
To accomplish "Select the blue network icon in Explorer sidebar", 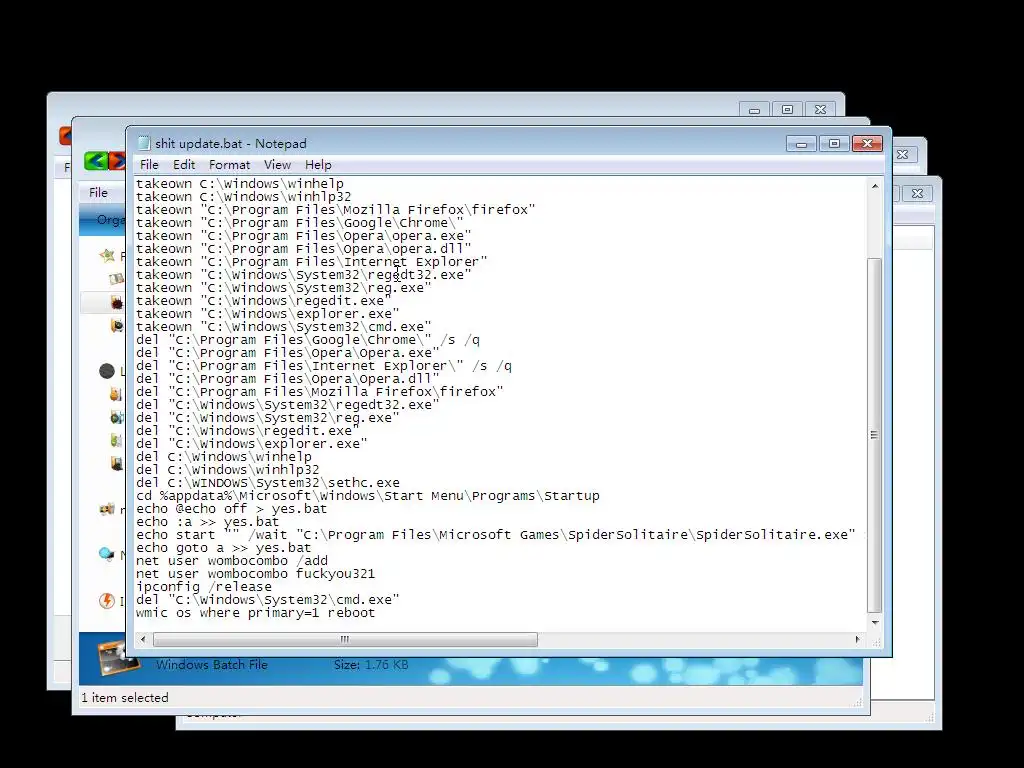I will (x=106, y=554).
